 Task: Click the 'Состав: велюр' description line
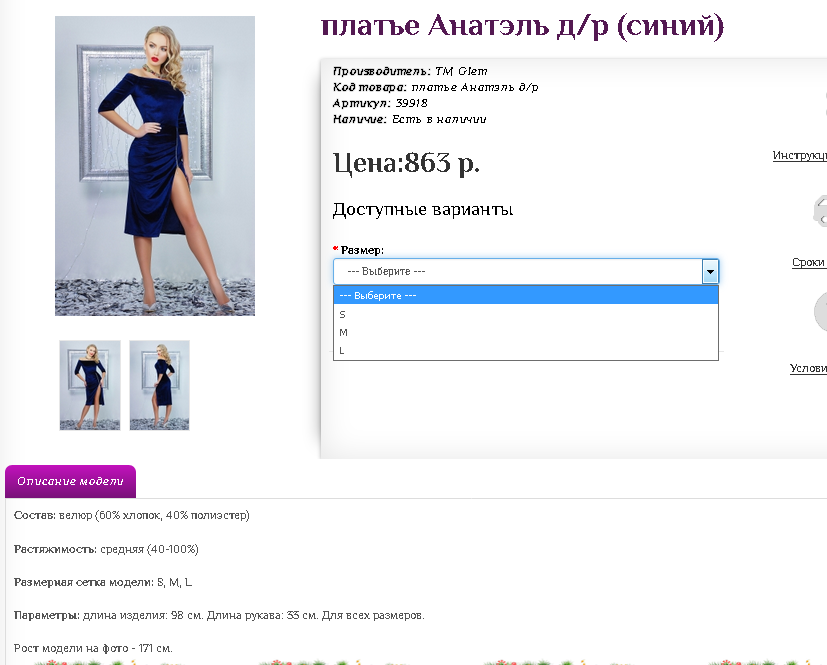coord(132,515)
